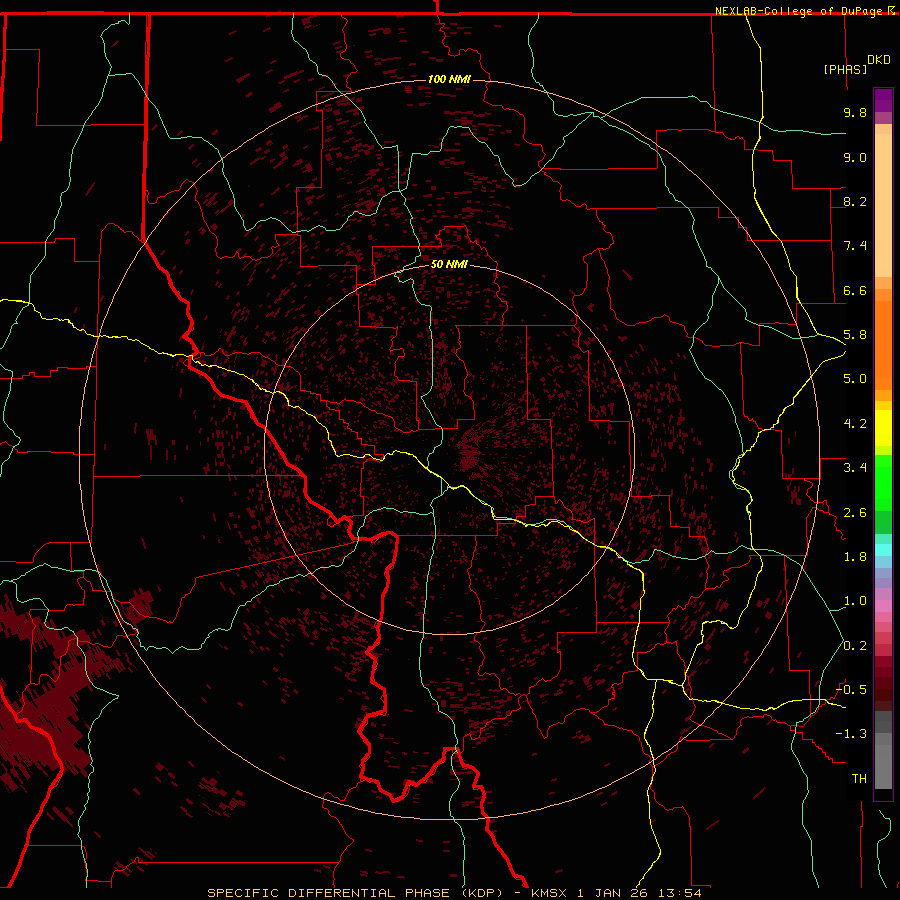Click the 1.8 scale value
Screen dimensions: 900x900
coord(855,557)
